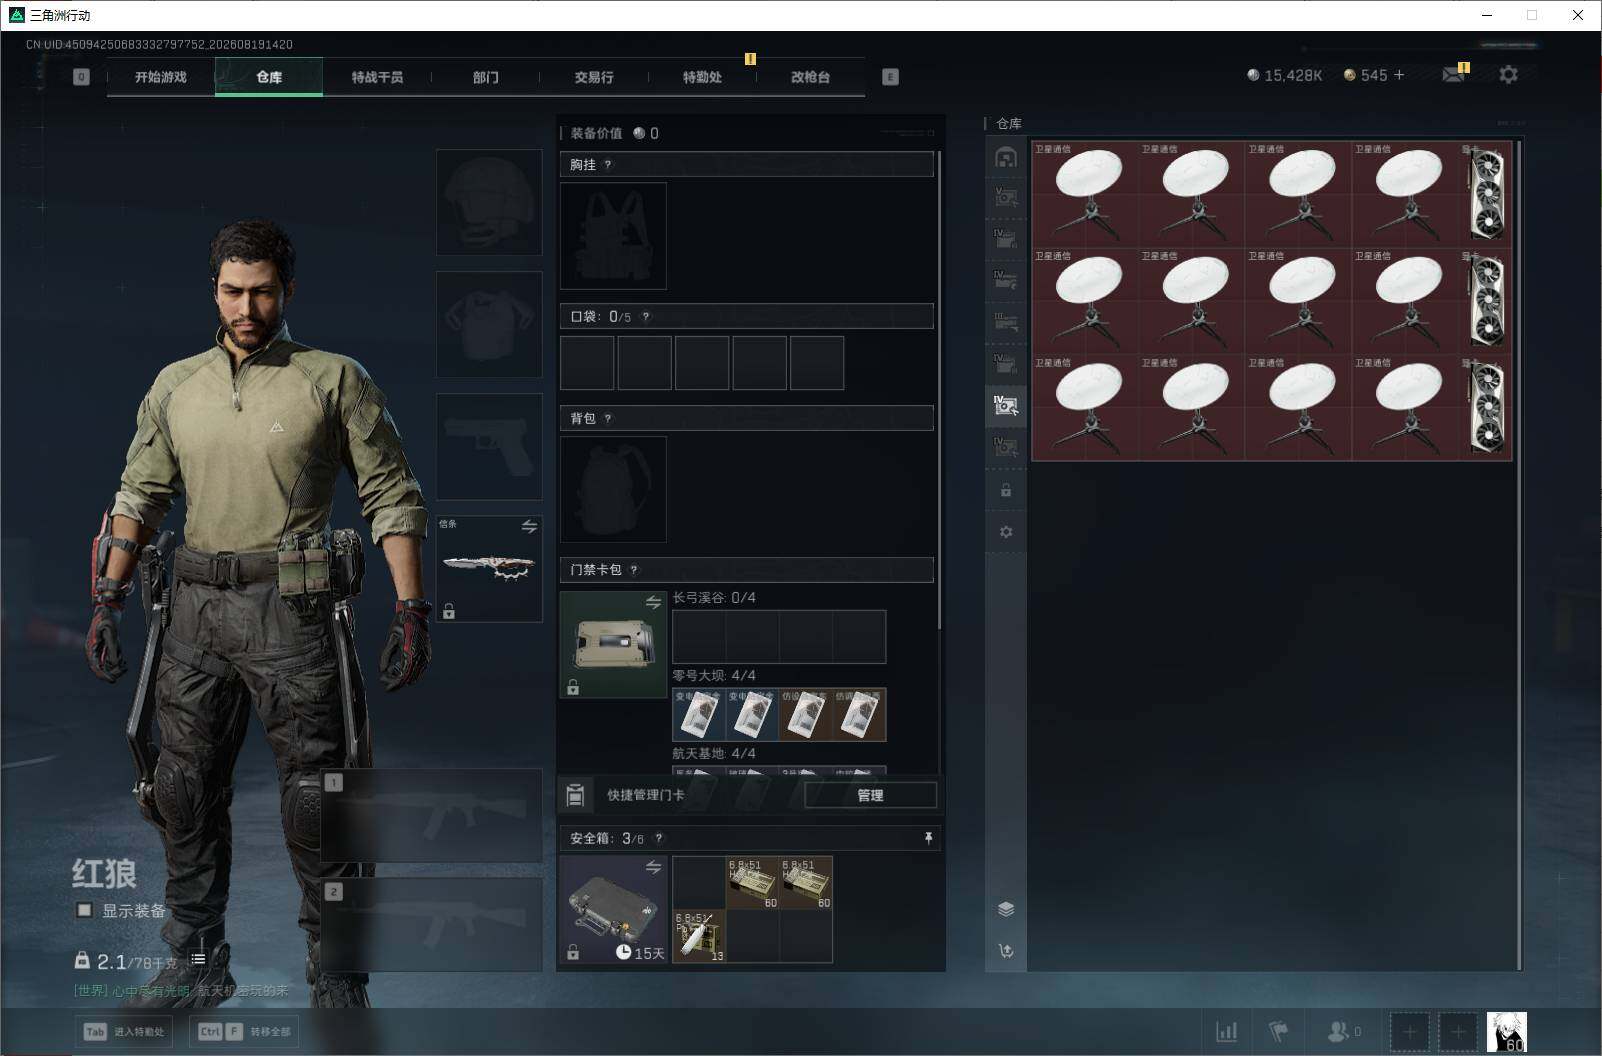Screen dimensions: 1602x1056
Task: Switch to the 交易行 tab
Action: pos(594,77)
